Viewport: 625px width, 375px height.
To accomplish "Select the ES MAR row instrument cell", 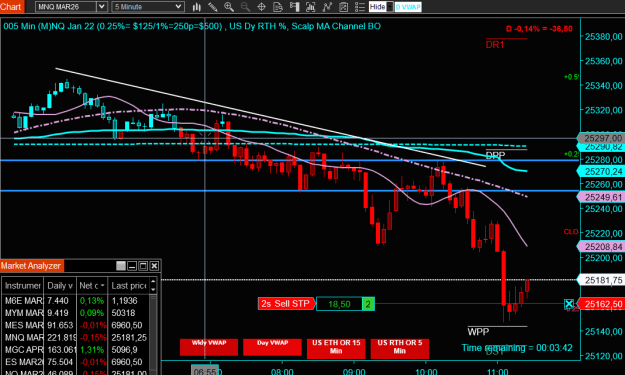I will (x=23, y=362).
